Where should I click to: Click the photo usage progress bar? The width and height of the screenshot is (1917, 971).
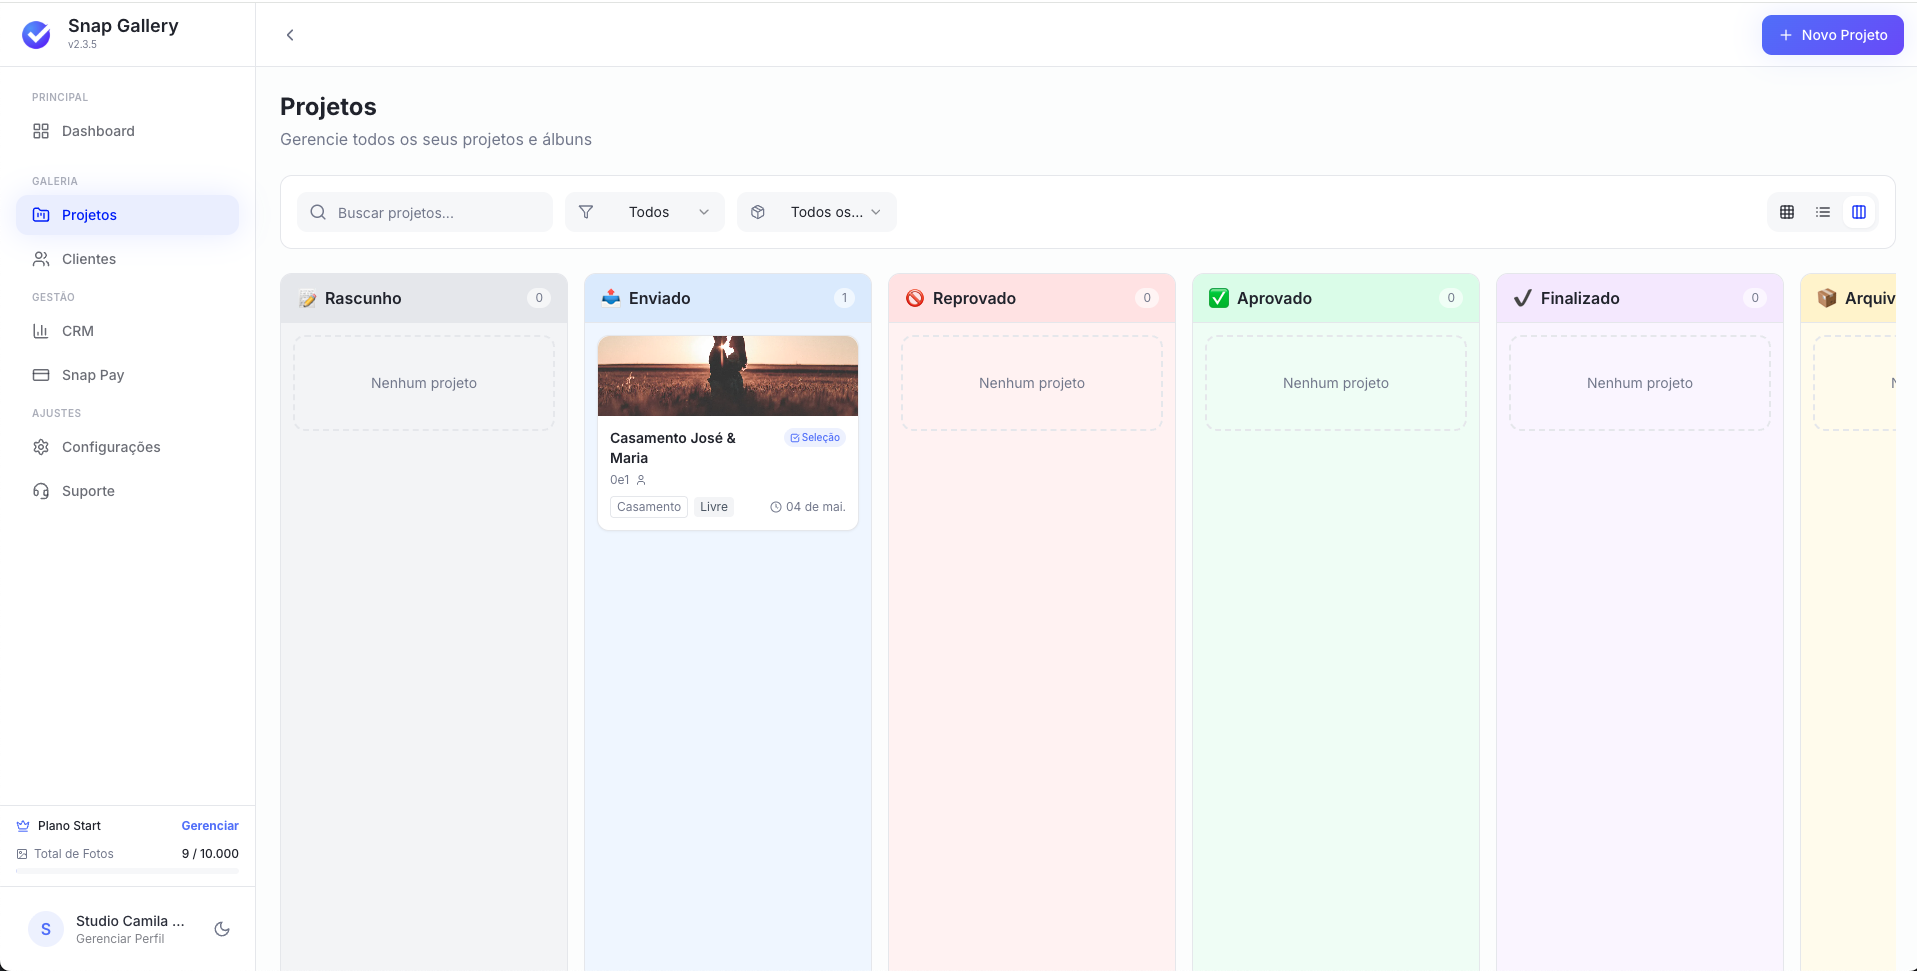tap(127, 871)
